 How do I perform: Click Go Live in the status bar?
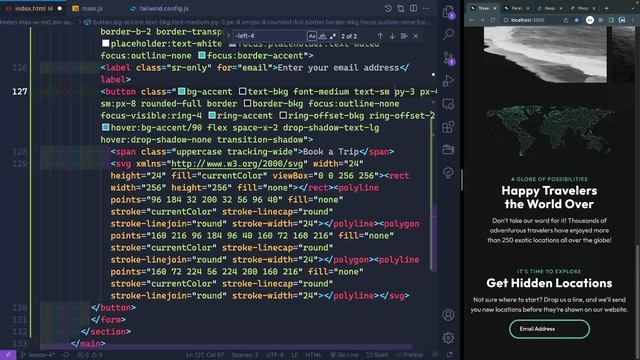pos(344,355)
